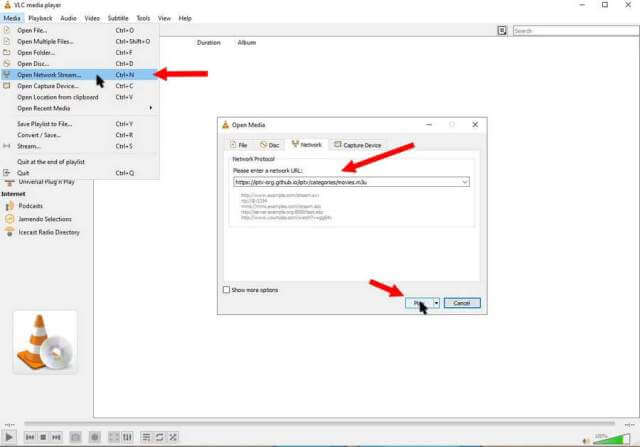Select Quit at the end of playlist

80,162
